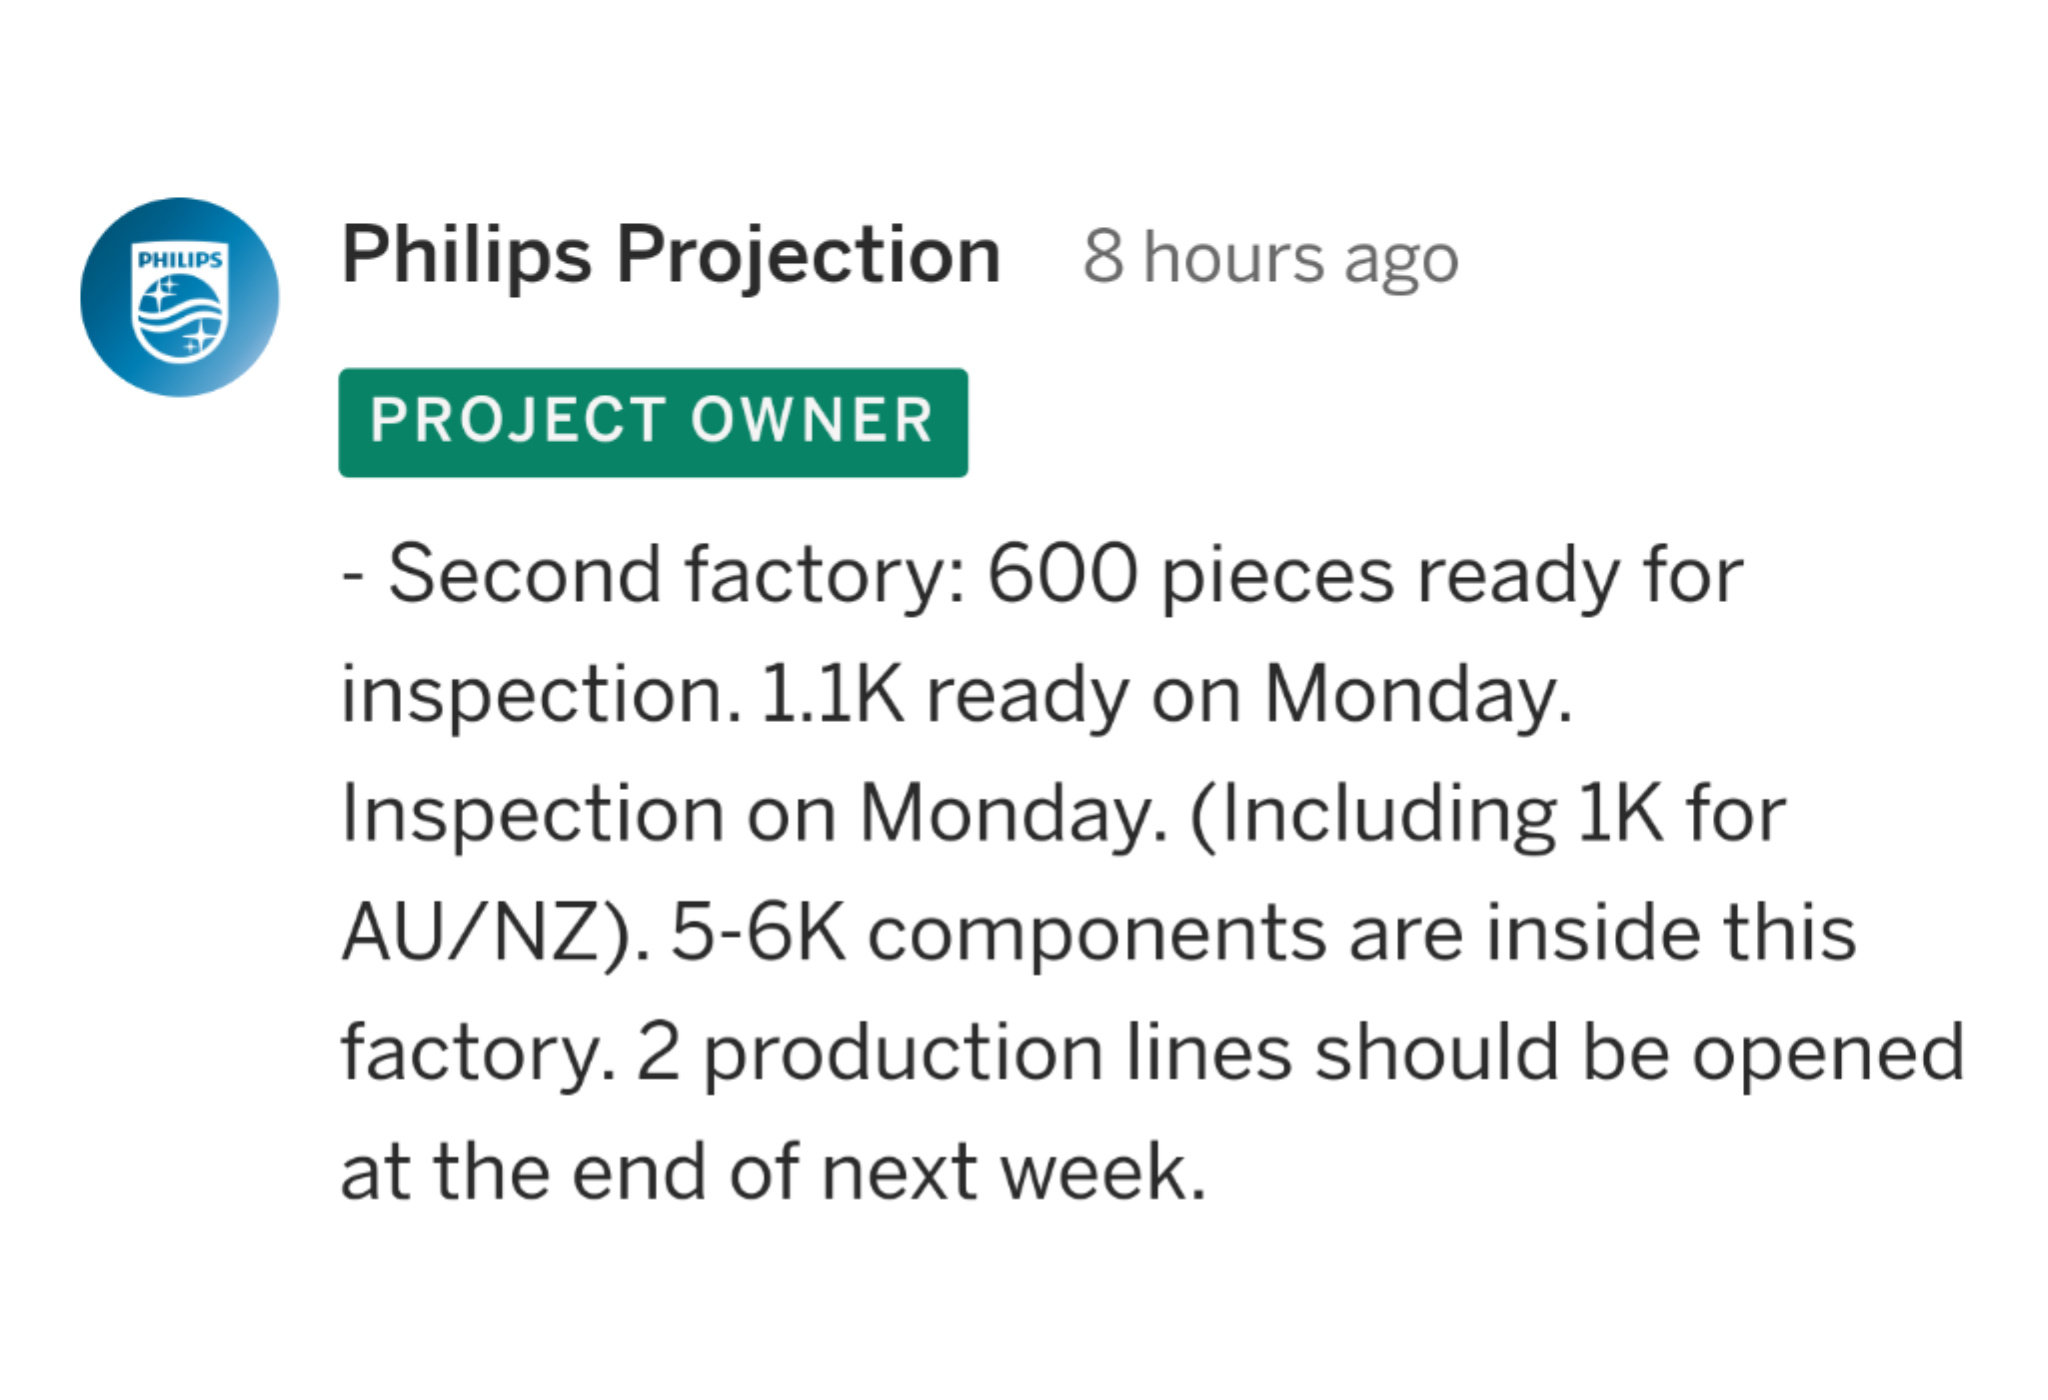
Task: Click the "600 pieces" text in the comment
Action: [x=1190, y=575]
